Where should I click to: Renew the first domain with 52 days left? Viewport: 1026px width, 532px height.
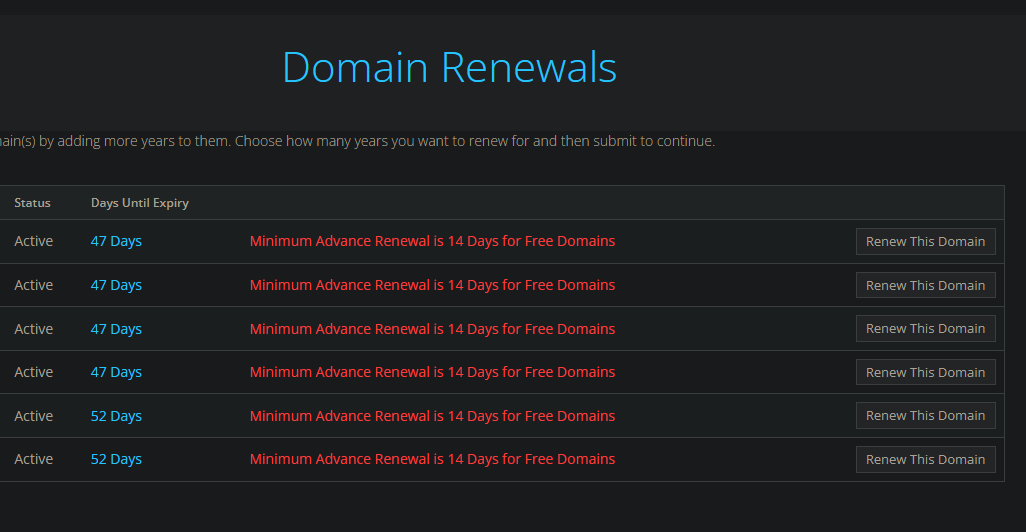click(925, 416)
